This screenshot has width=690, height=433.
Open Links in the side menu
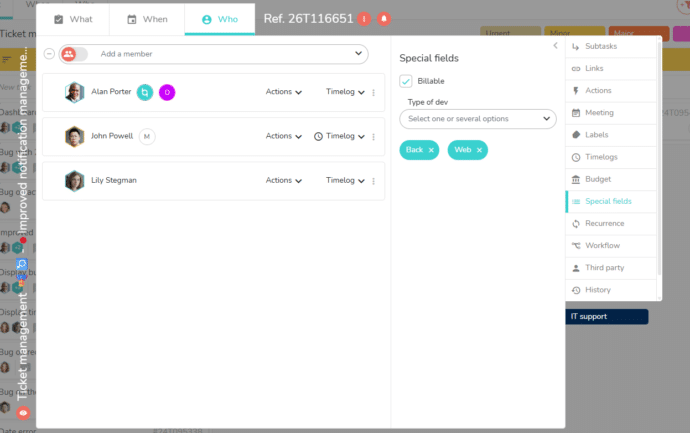[611, 69]
